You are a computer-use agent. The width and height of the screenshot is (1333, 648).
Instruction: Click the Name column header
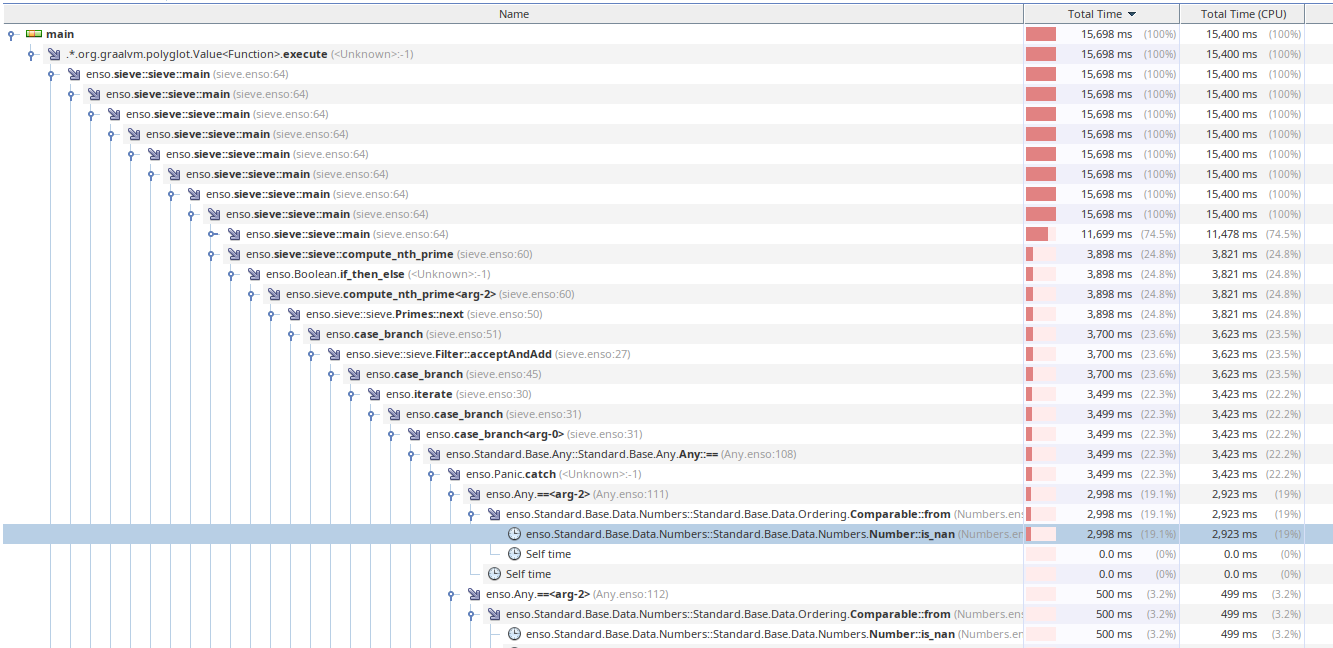(513, 13)
